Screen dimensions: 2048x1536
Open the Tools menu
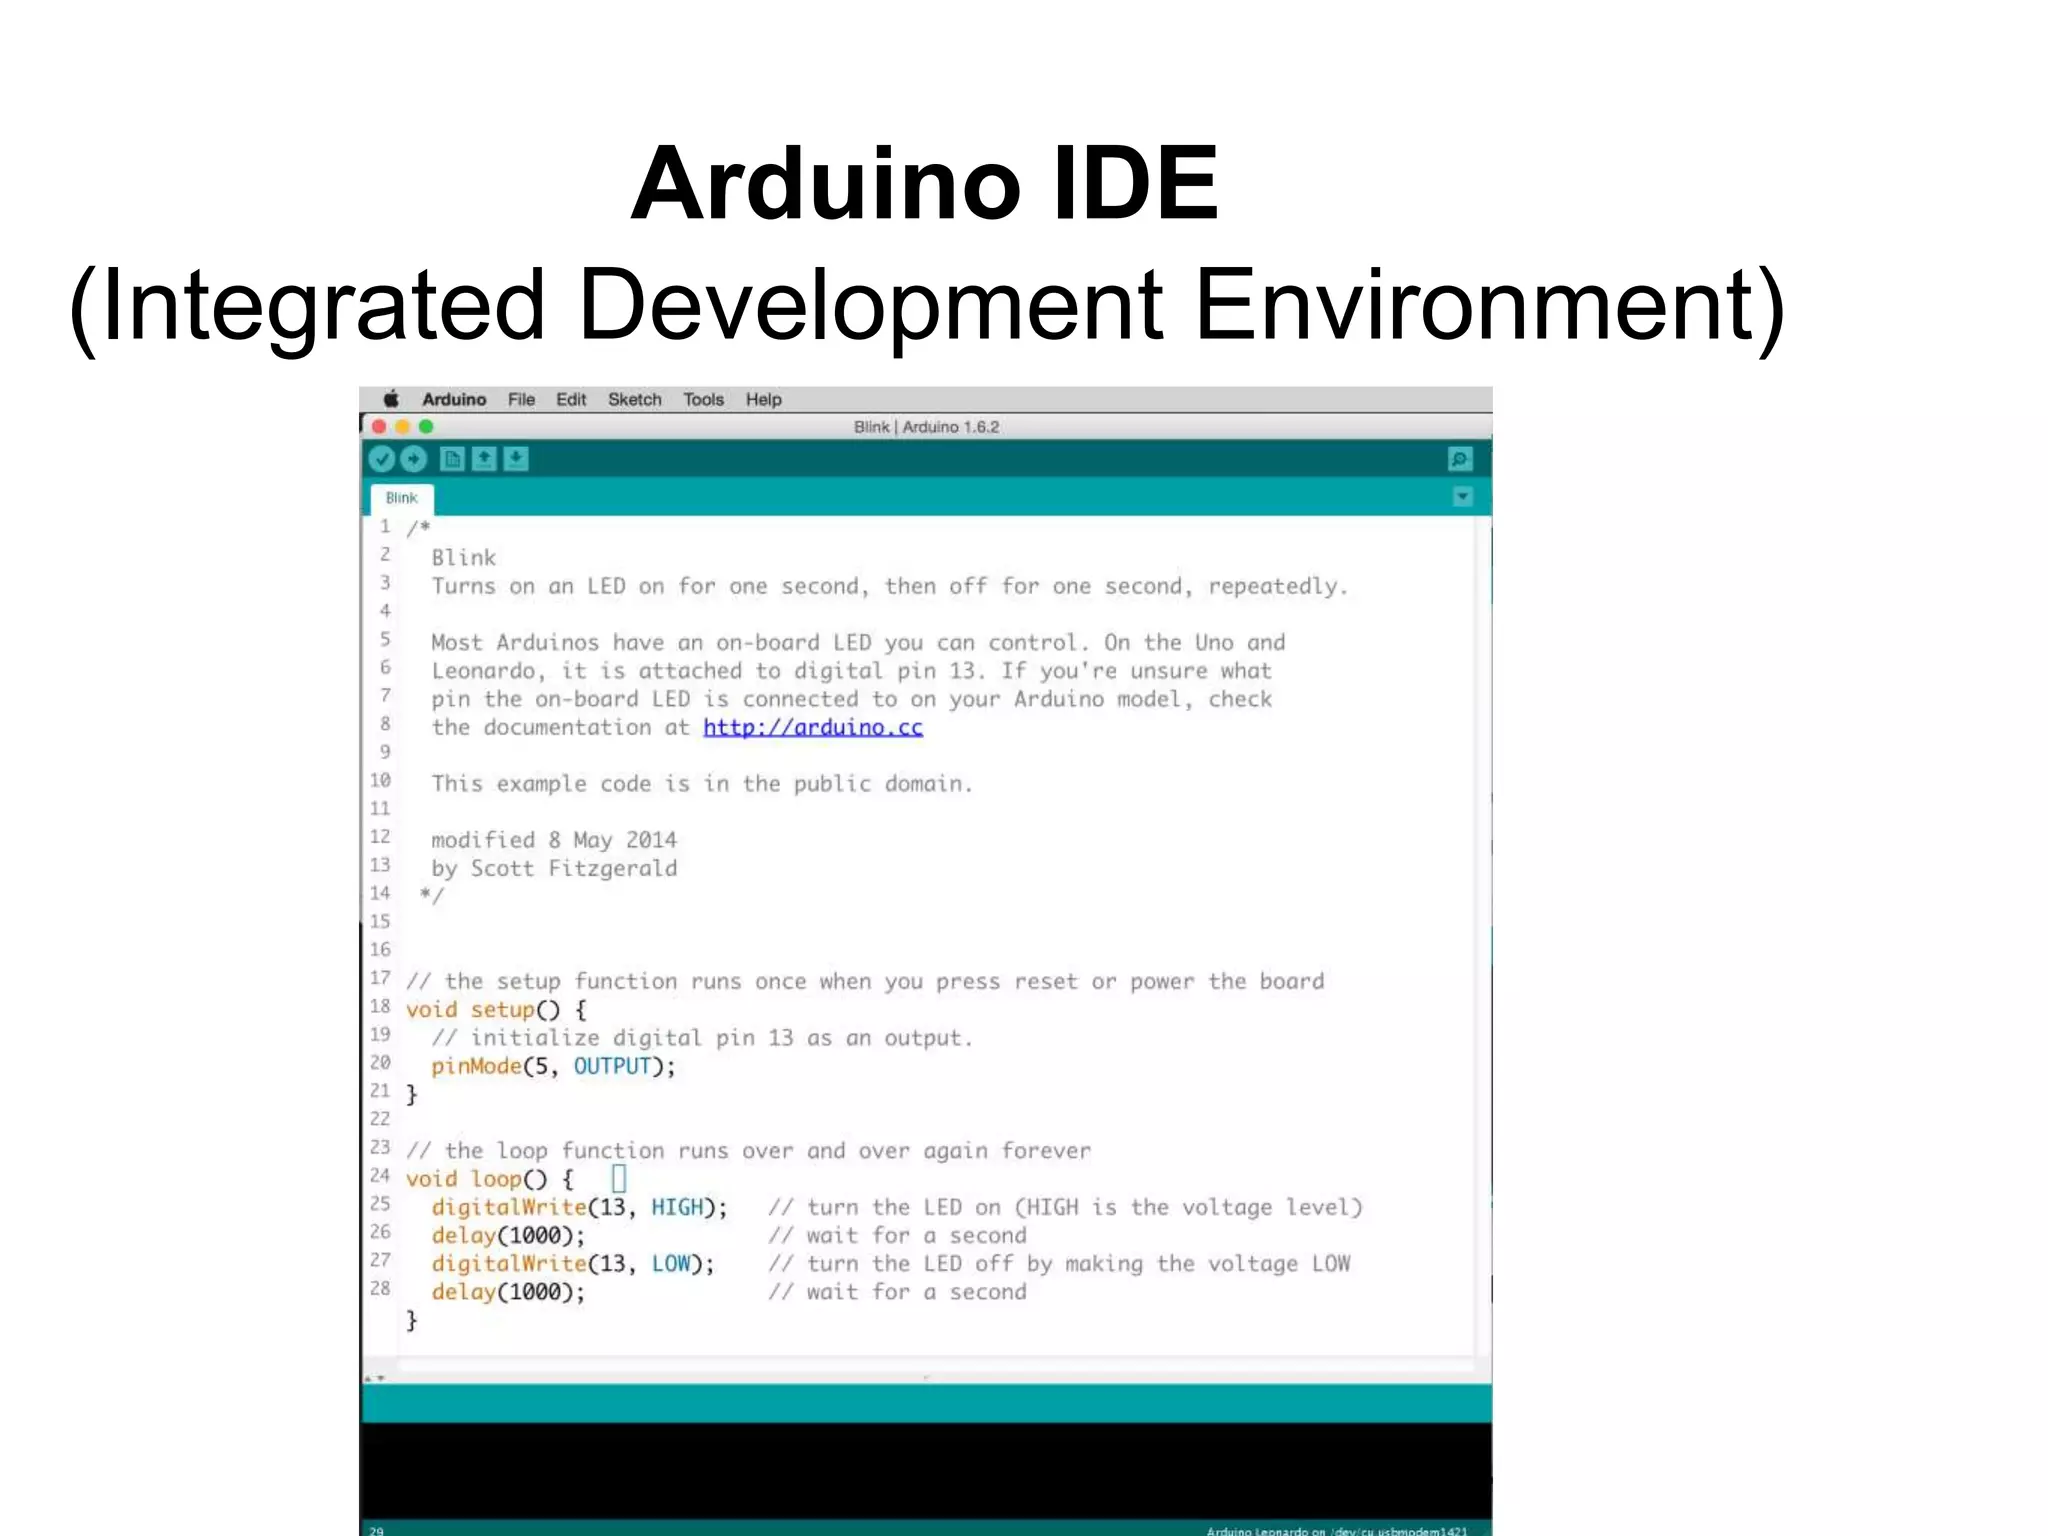click(x=703, y=399)
